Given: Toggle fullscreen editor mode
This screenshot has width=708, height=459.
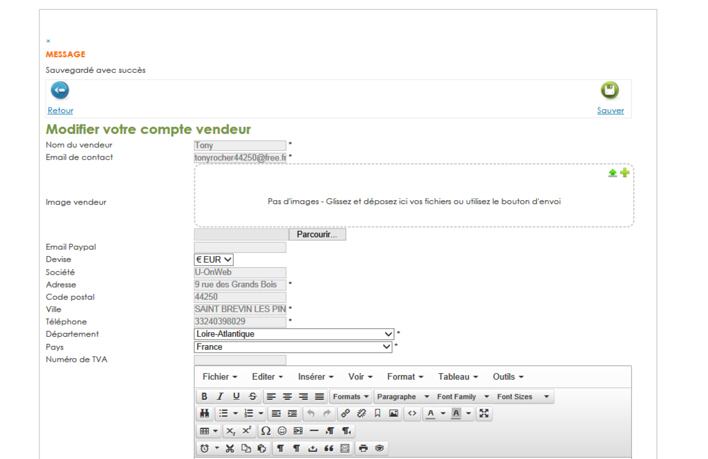Looking at the screenshot, I should pos(484,413).
